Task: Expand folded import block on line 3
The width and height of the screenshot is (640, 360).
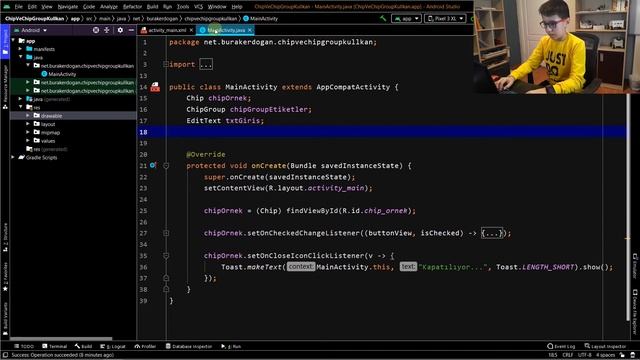Action: coord(166,64)
